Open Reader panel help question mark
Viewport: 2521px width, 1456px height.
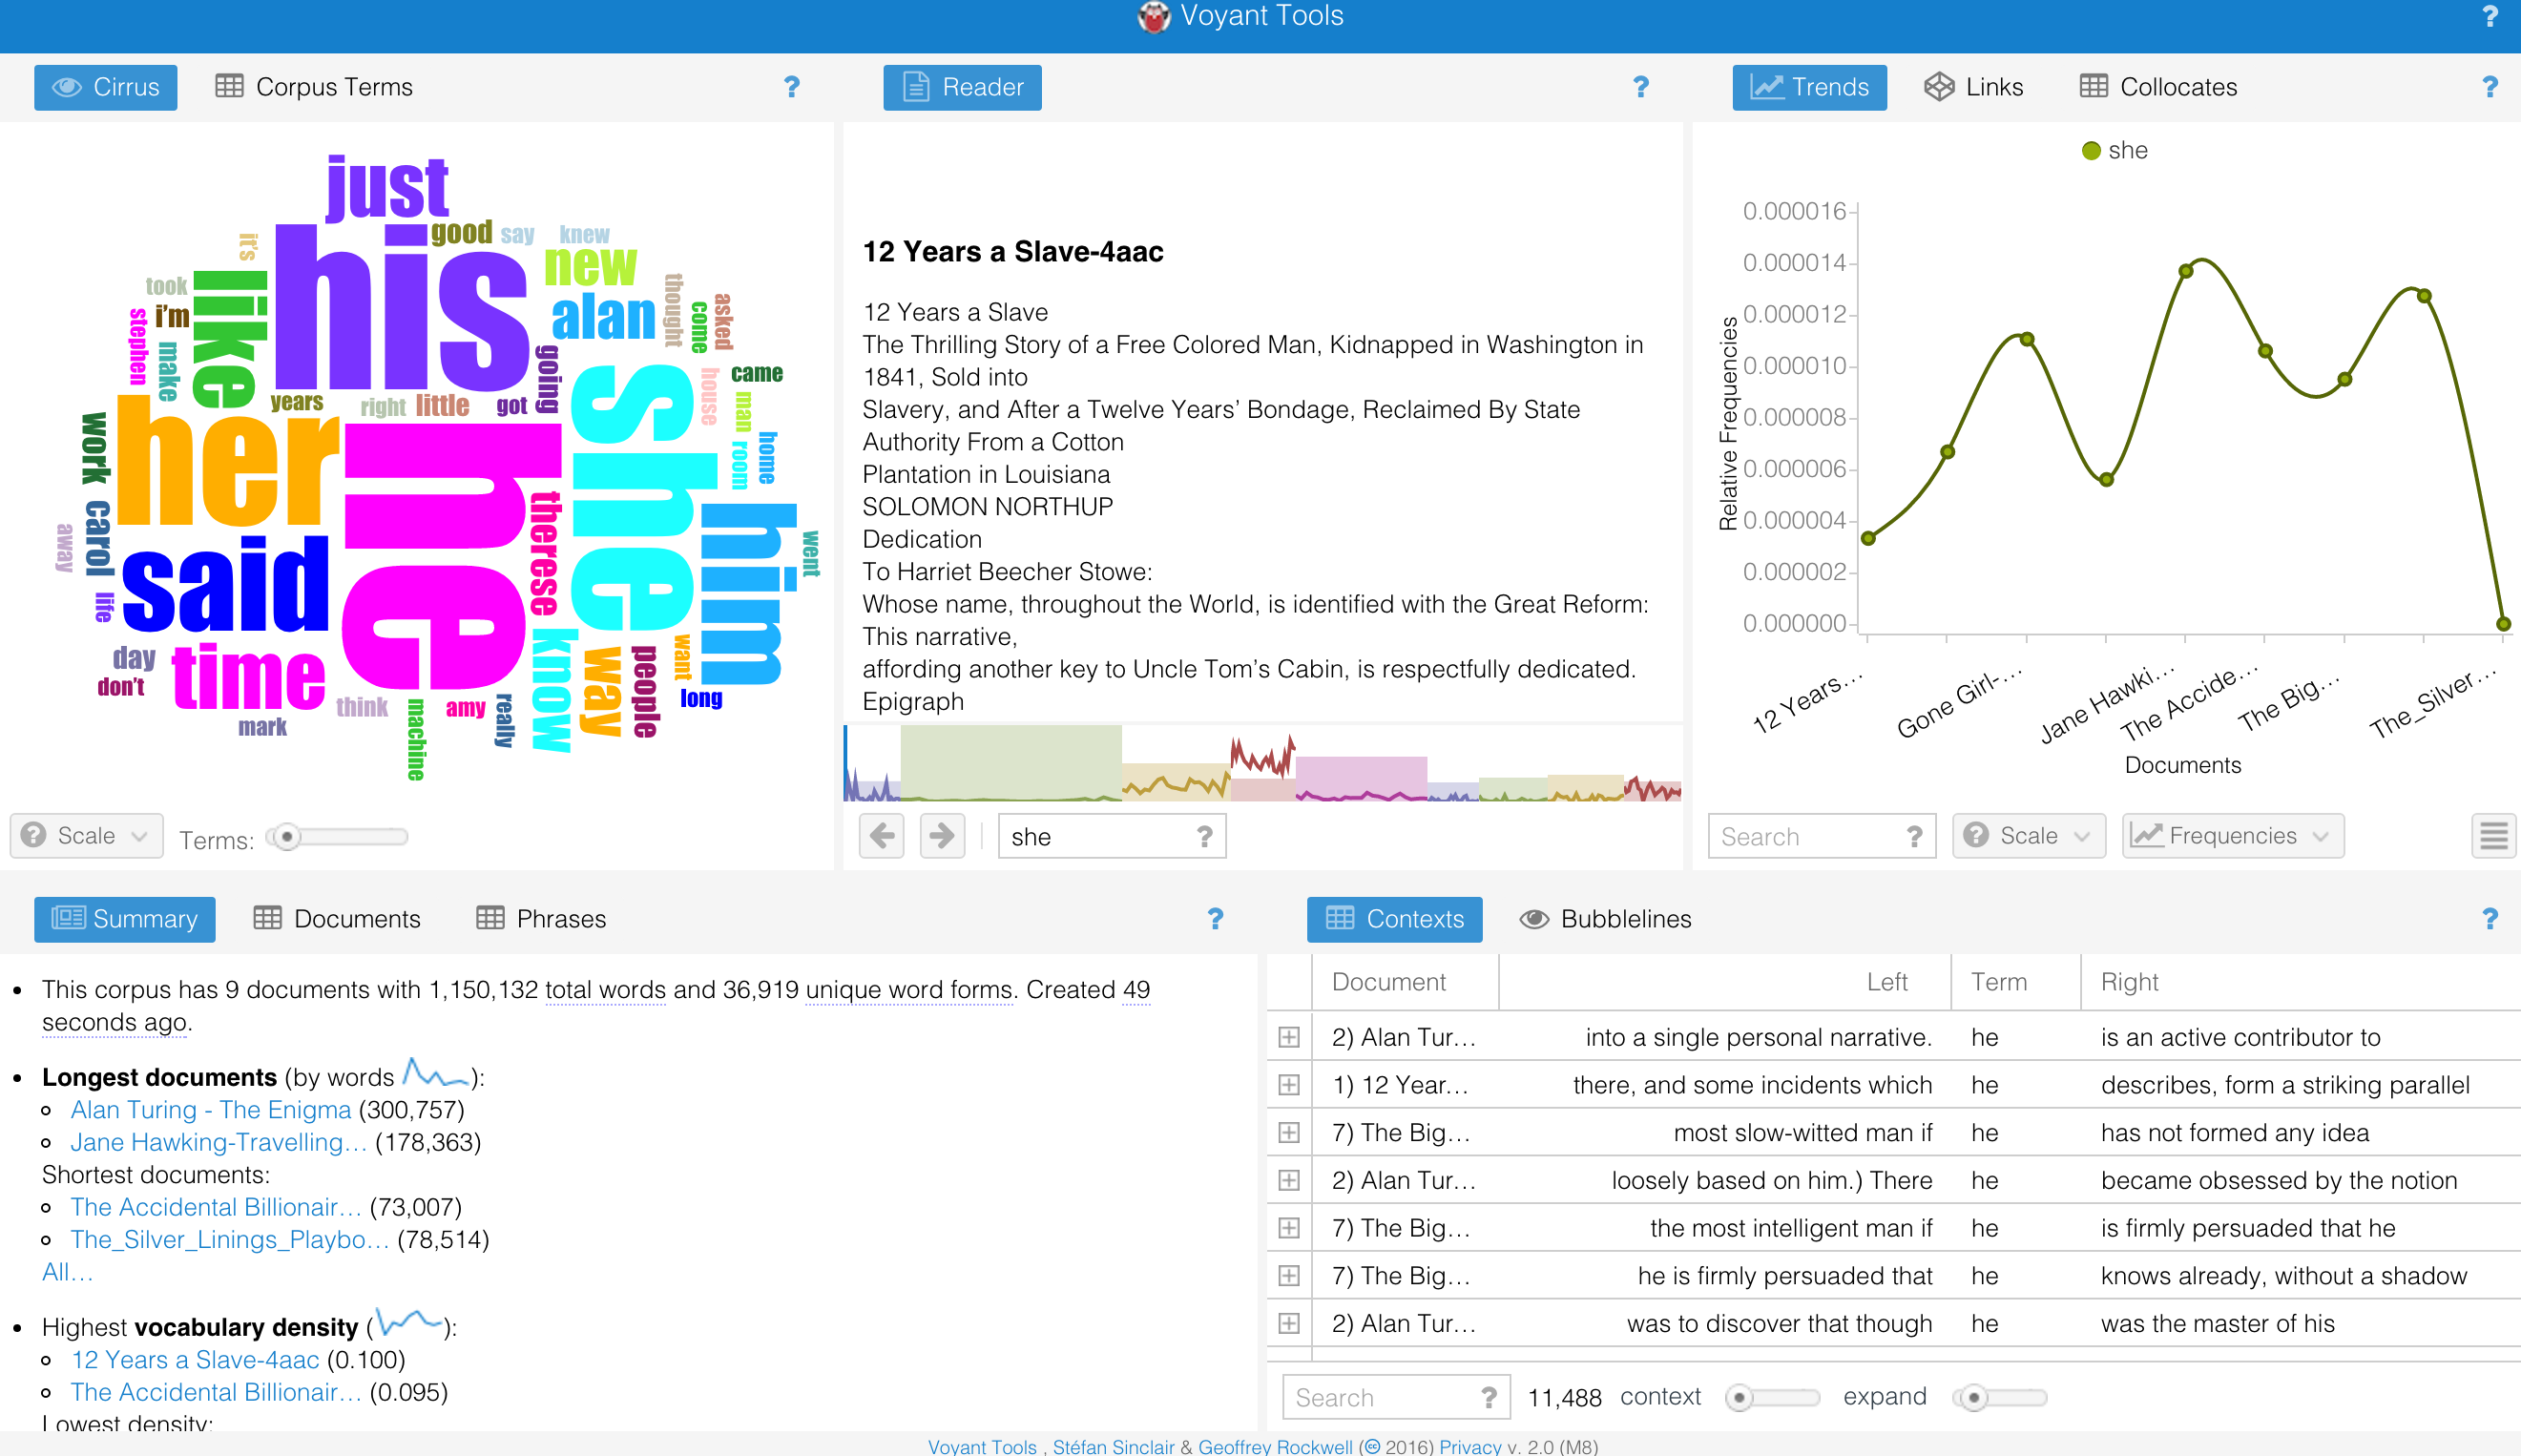tap(1641, 87)
